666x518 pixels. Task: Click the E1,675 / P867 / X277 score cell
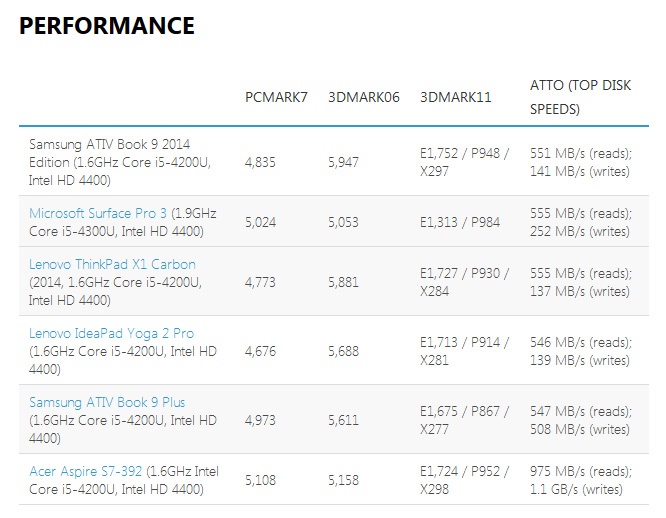464,420
